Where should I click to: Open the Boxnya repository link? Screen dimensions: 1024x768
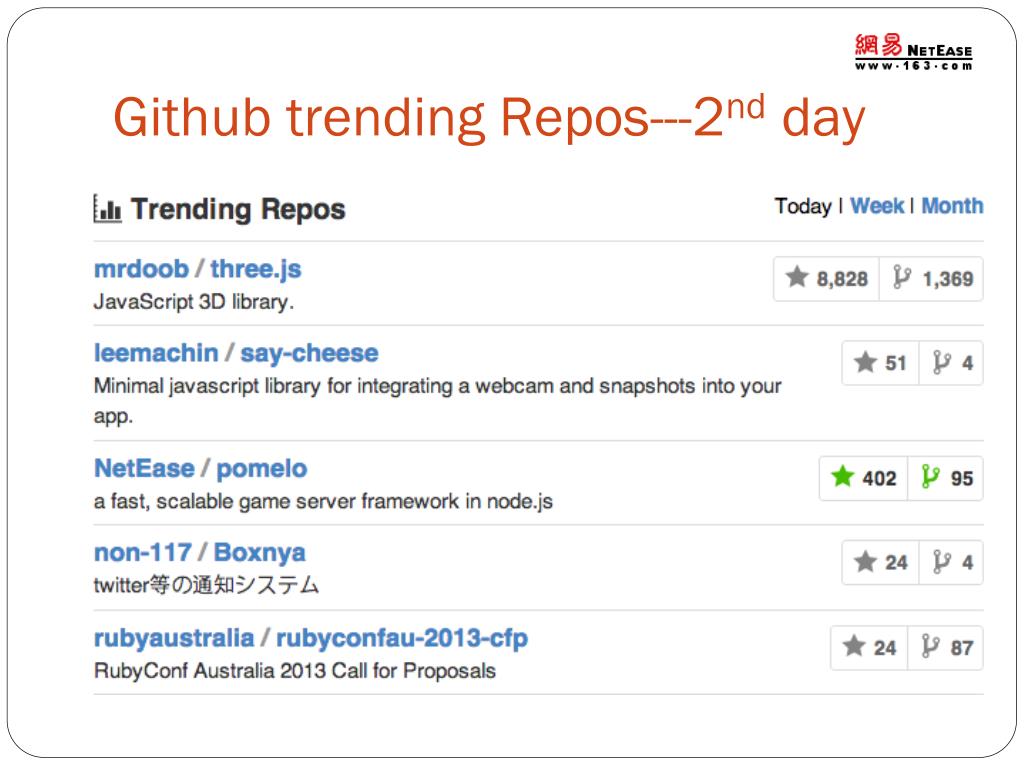click(259, 552)
